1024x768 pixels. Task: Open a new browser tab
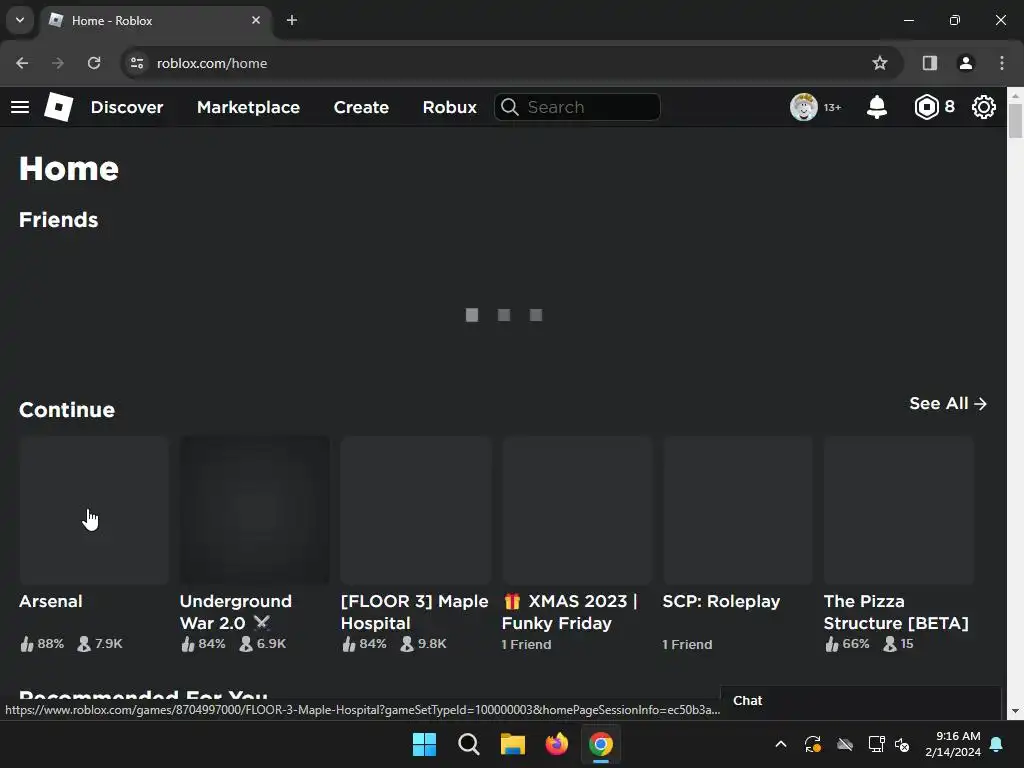click(x=292, y=20)
